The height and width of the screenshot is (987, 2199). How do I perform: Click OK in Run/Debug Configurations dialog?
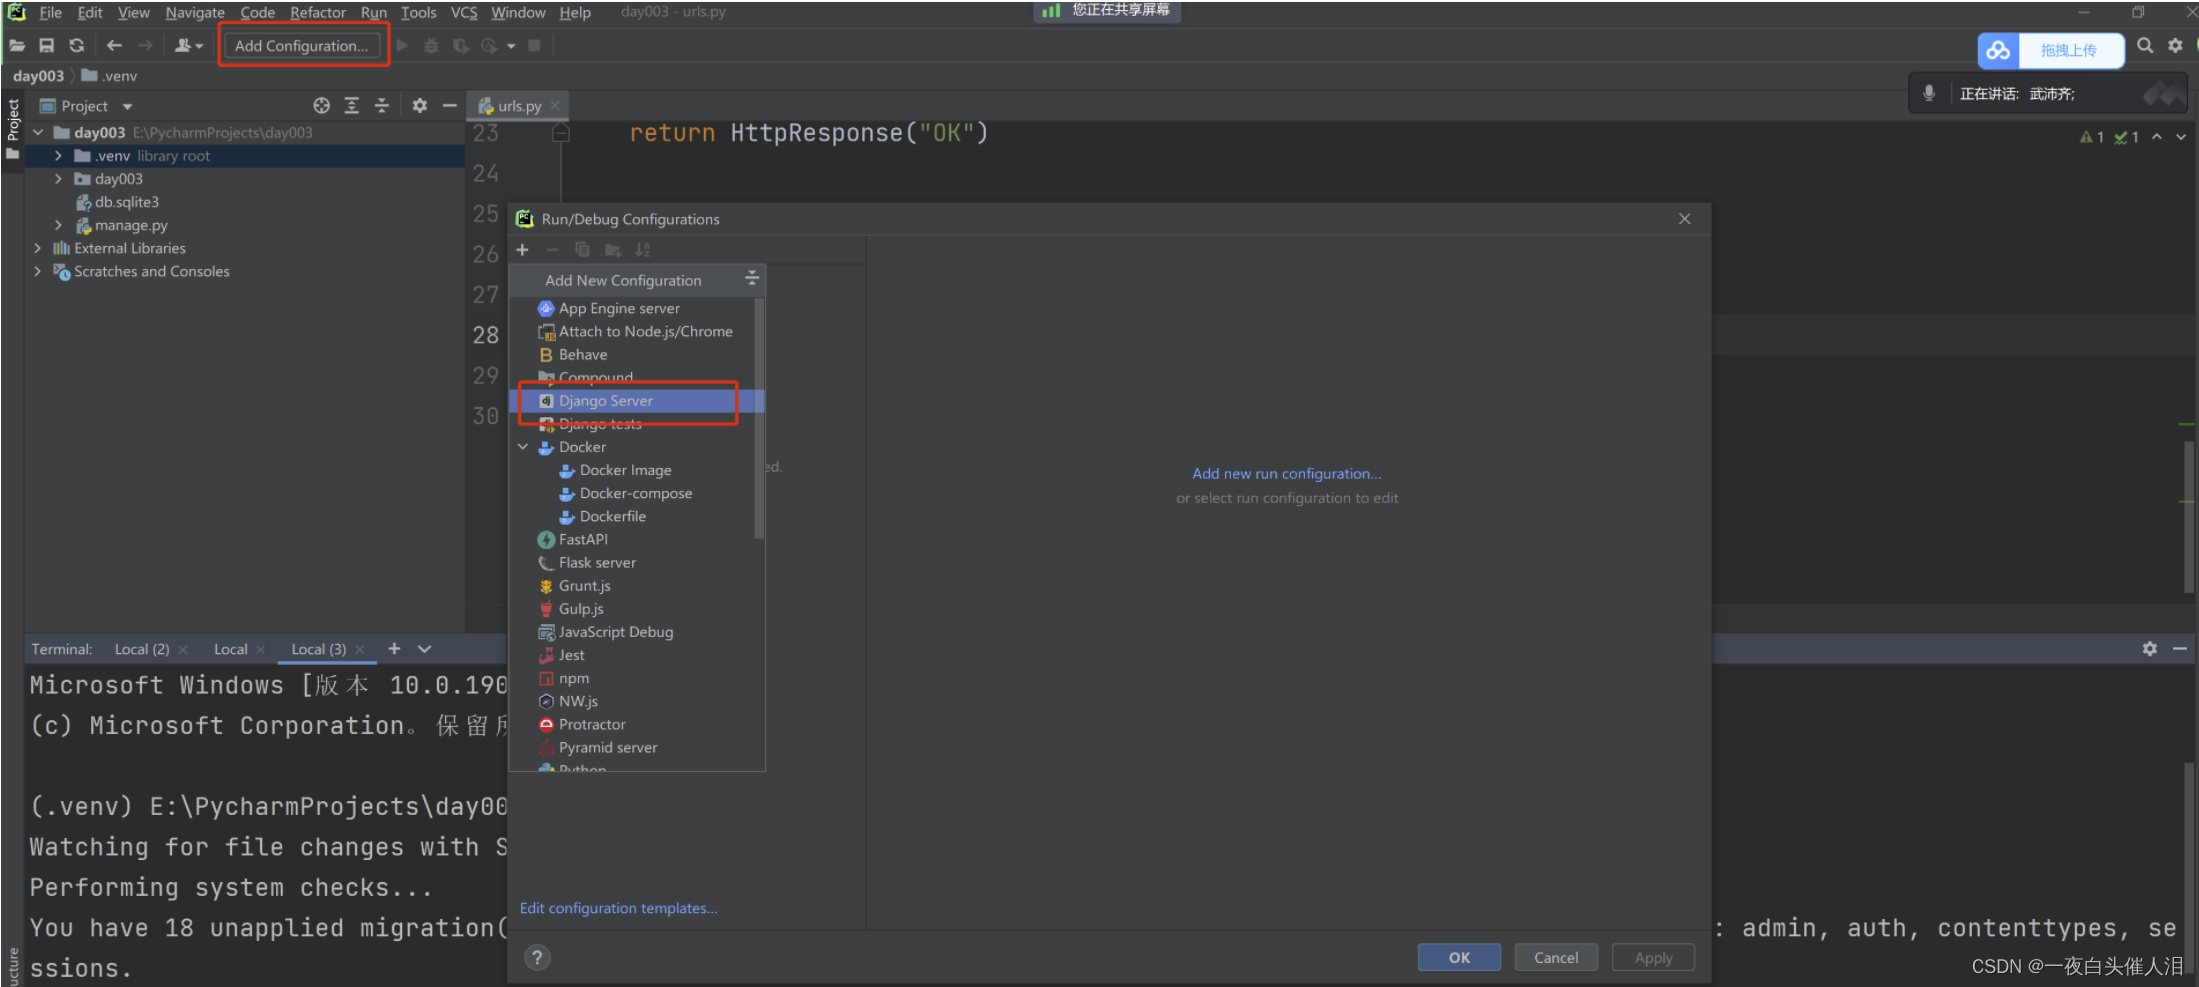pos(1459,958)
